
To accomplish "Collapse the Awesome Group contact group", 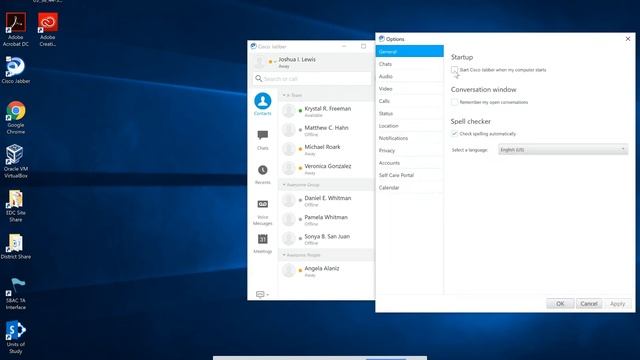I will (x=284, y=185).
